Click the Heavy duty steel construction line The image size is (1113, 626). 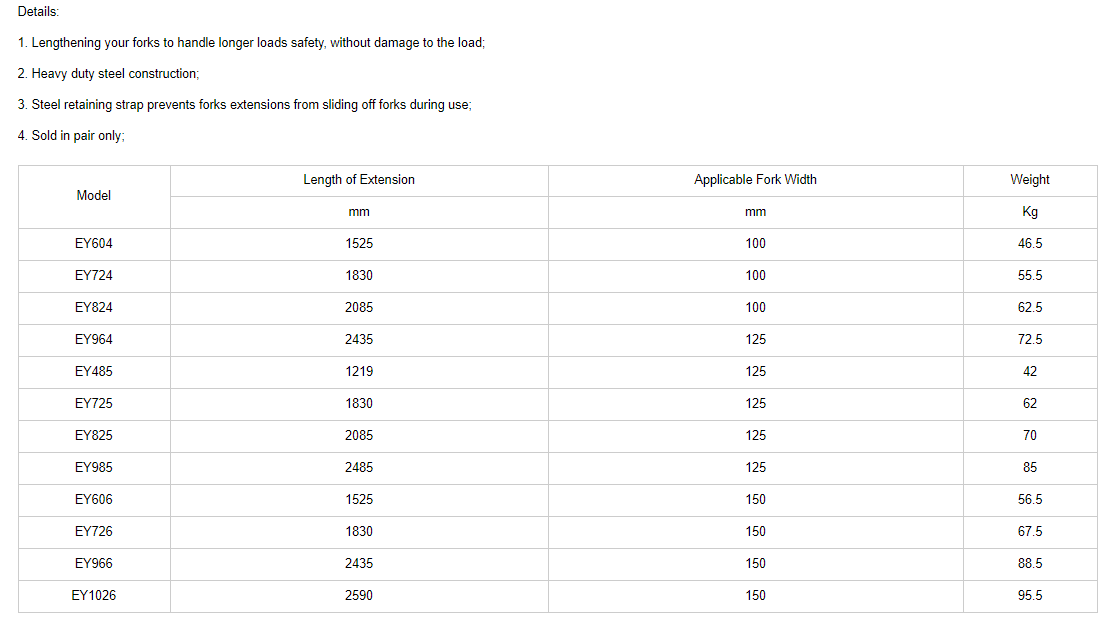tap(109, 74)
